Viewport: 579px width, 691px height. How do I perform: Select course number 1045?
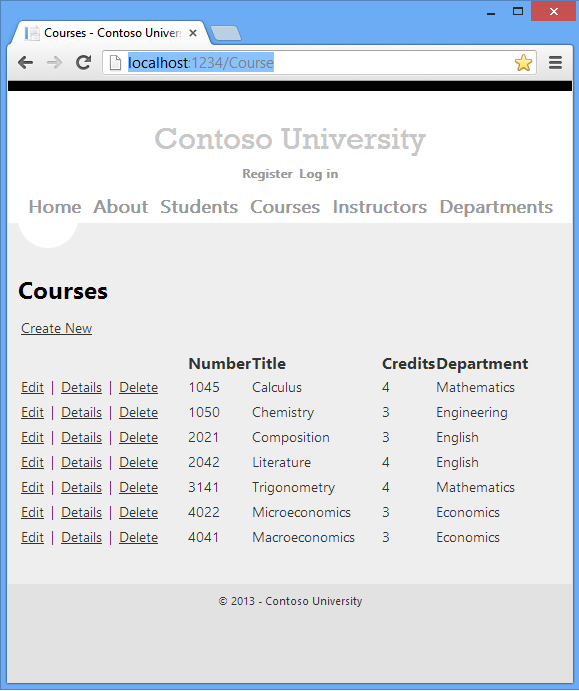(204, 387)
